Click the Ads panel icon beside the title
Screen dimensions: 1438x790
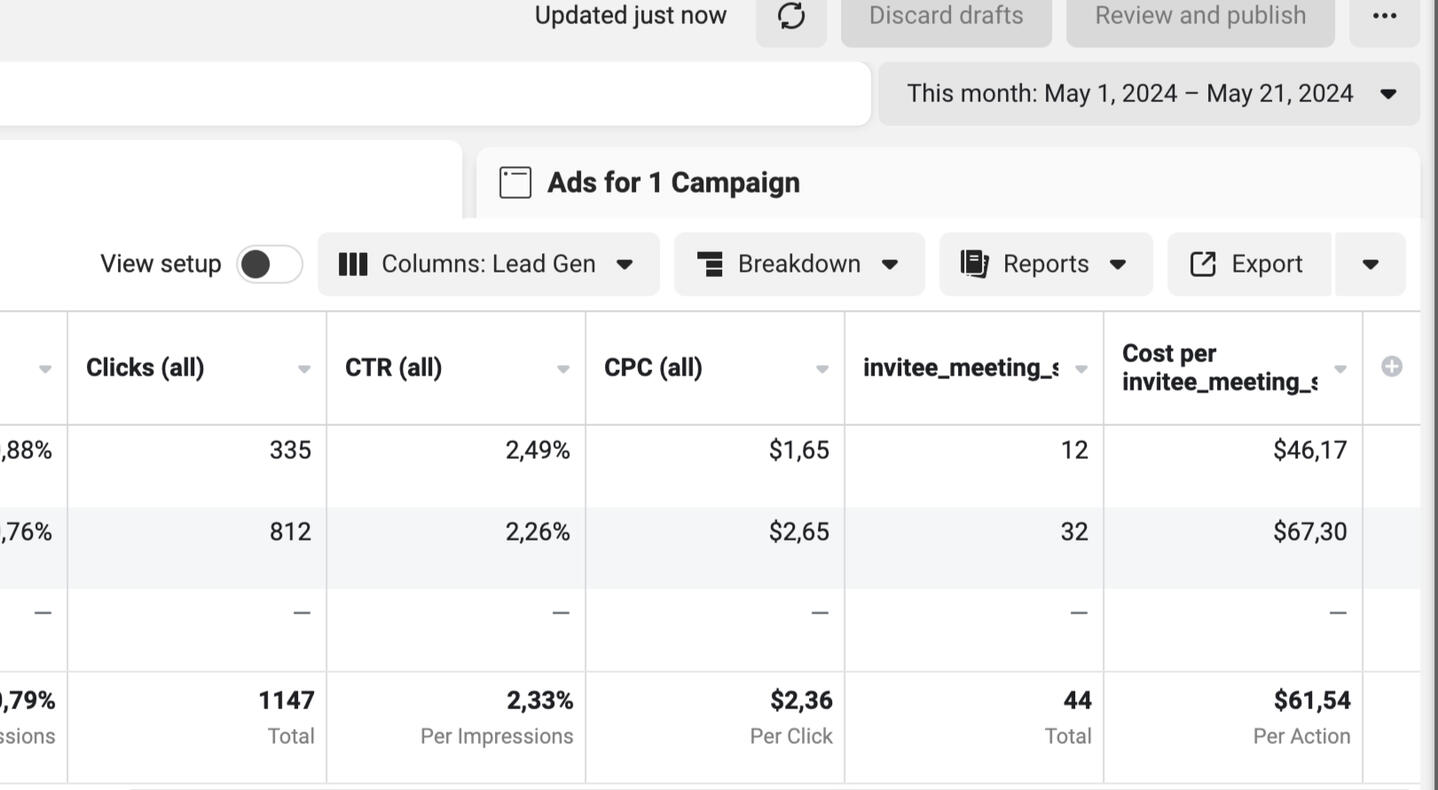click(515, 183)
